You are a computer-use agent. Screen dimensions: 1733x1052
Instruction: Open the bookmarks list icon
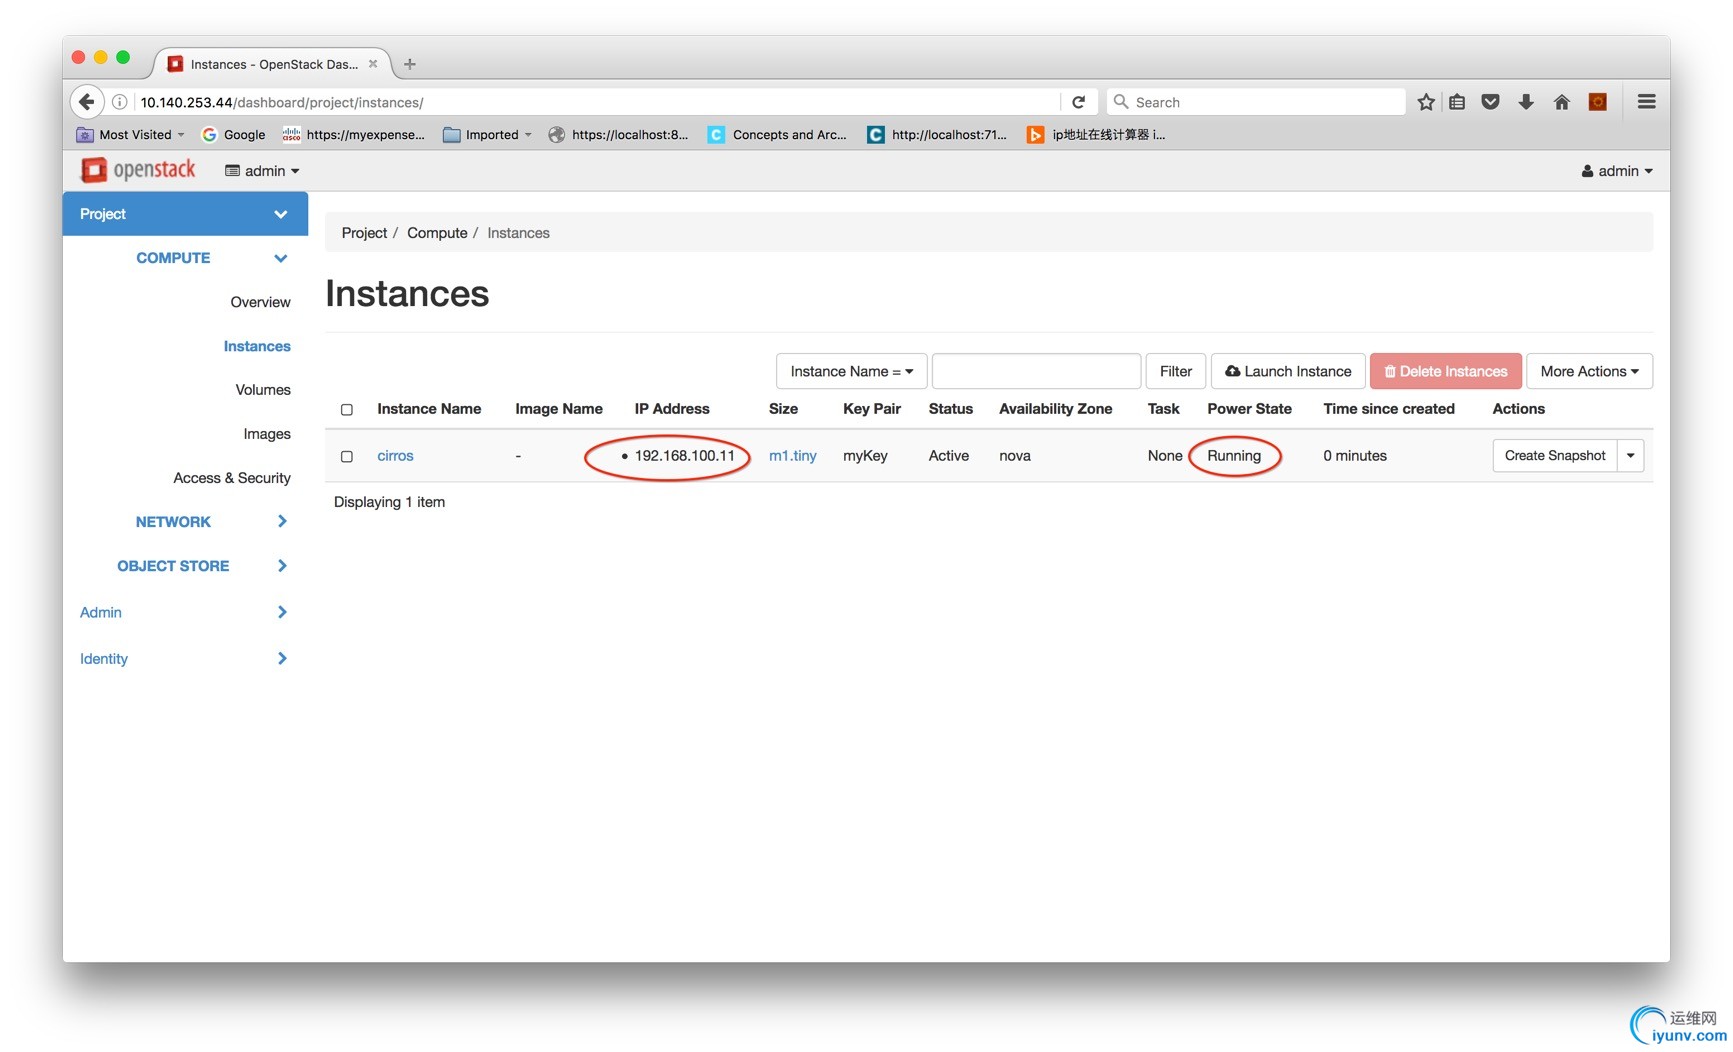[1457, 102]
